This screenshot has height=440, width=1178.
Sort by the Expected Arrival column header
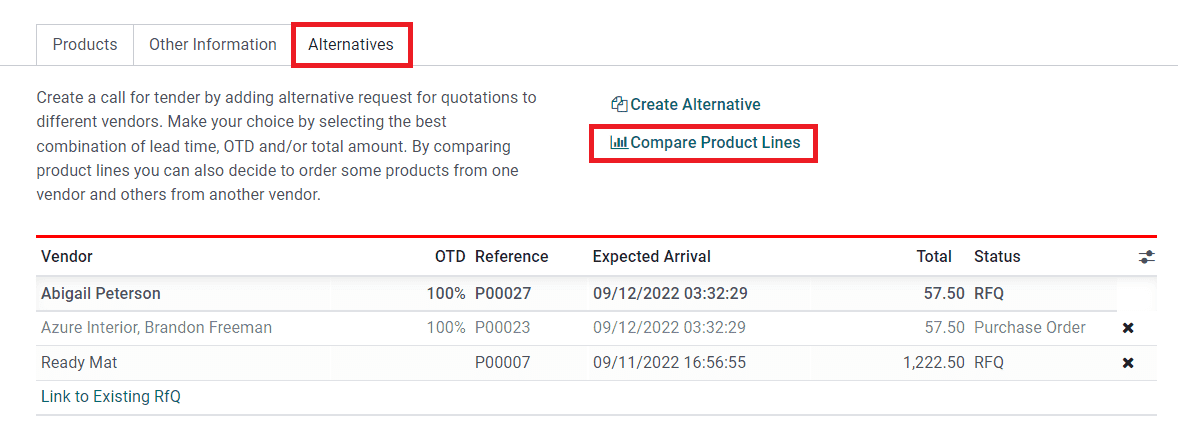(651, 257)
